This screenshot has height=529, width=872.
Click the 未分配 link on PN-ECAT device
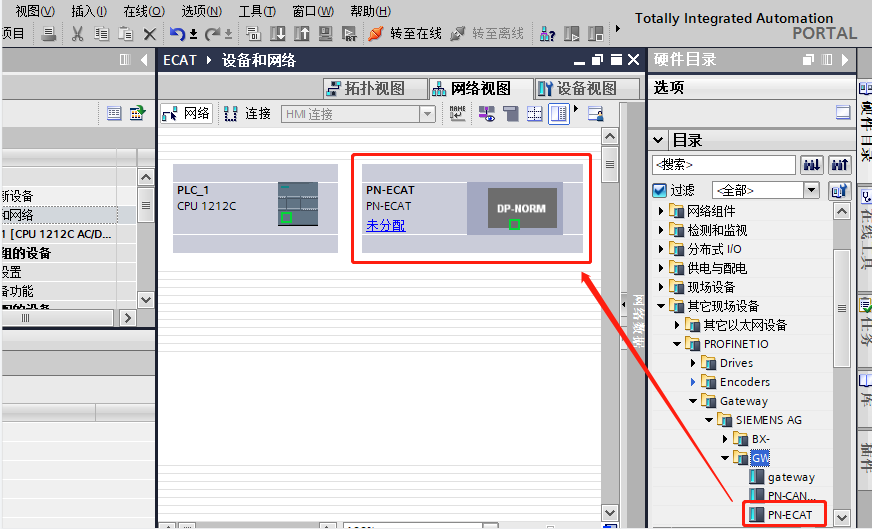[385, 226]
